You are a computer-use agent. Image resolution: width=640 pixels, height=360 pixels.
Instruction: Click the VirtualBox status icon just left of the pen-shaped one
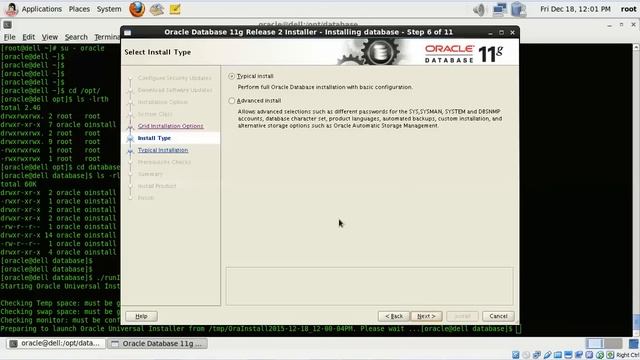coord(537,355)
